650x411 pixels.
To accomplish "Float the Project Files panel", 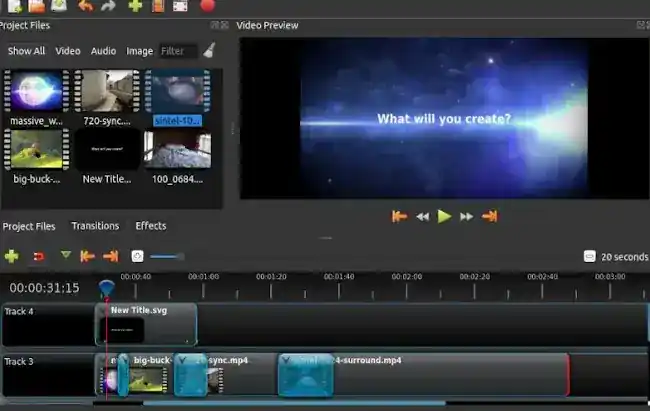I will point(215,25).
